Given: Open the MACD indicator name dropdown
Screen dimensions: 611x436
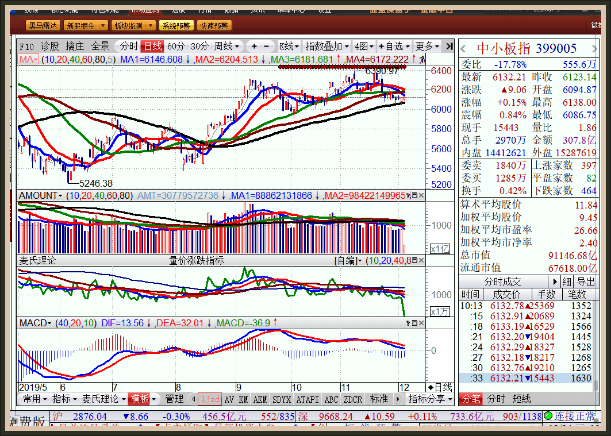Looking at the screenshot, I should (x=35, y=323).
